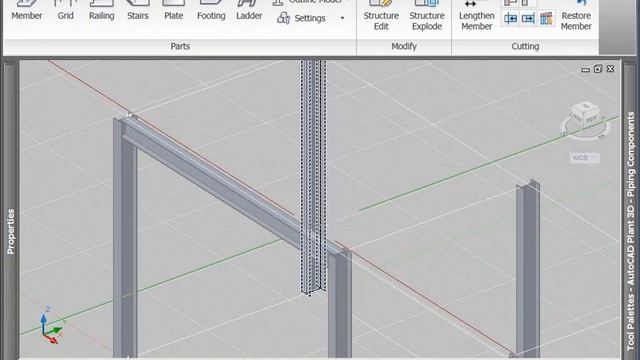This screenshot has width=640, height=360.
Task: Launch Structure Edit command
Action: (381, 16)
